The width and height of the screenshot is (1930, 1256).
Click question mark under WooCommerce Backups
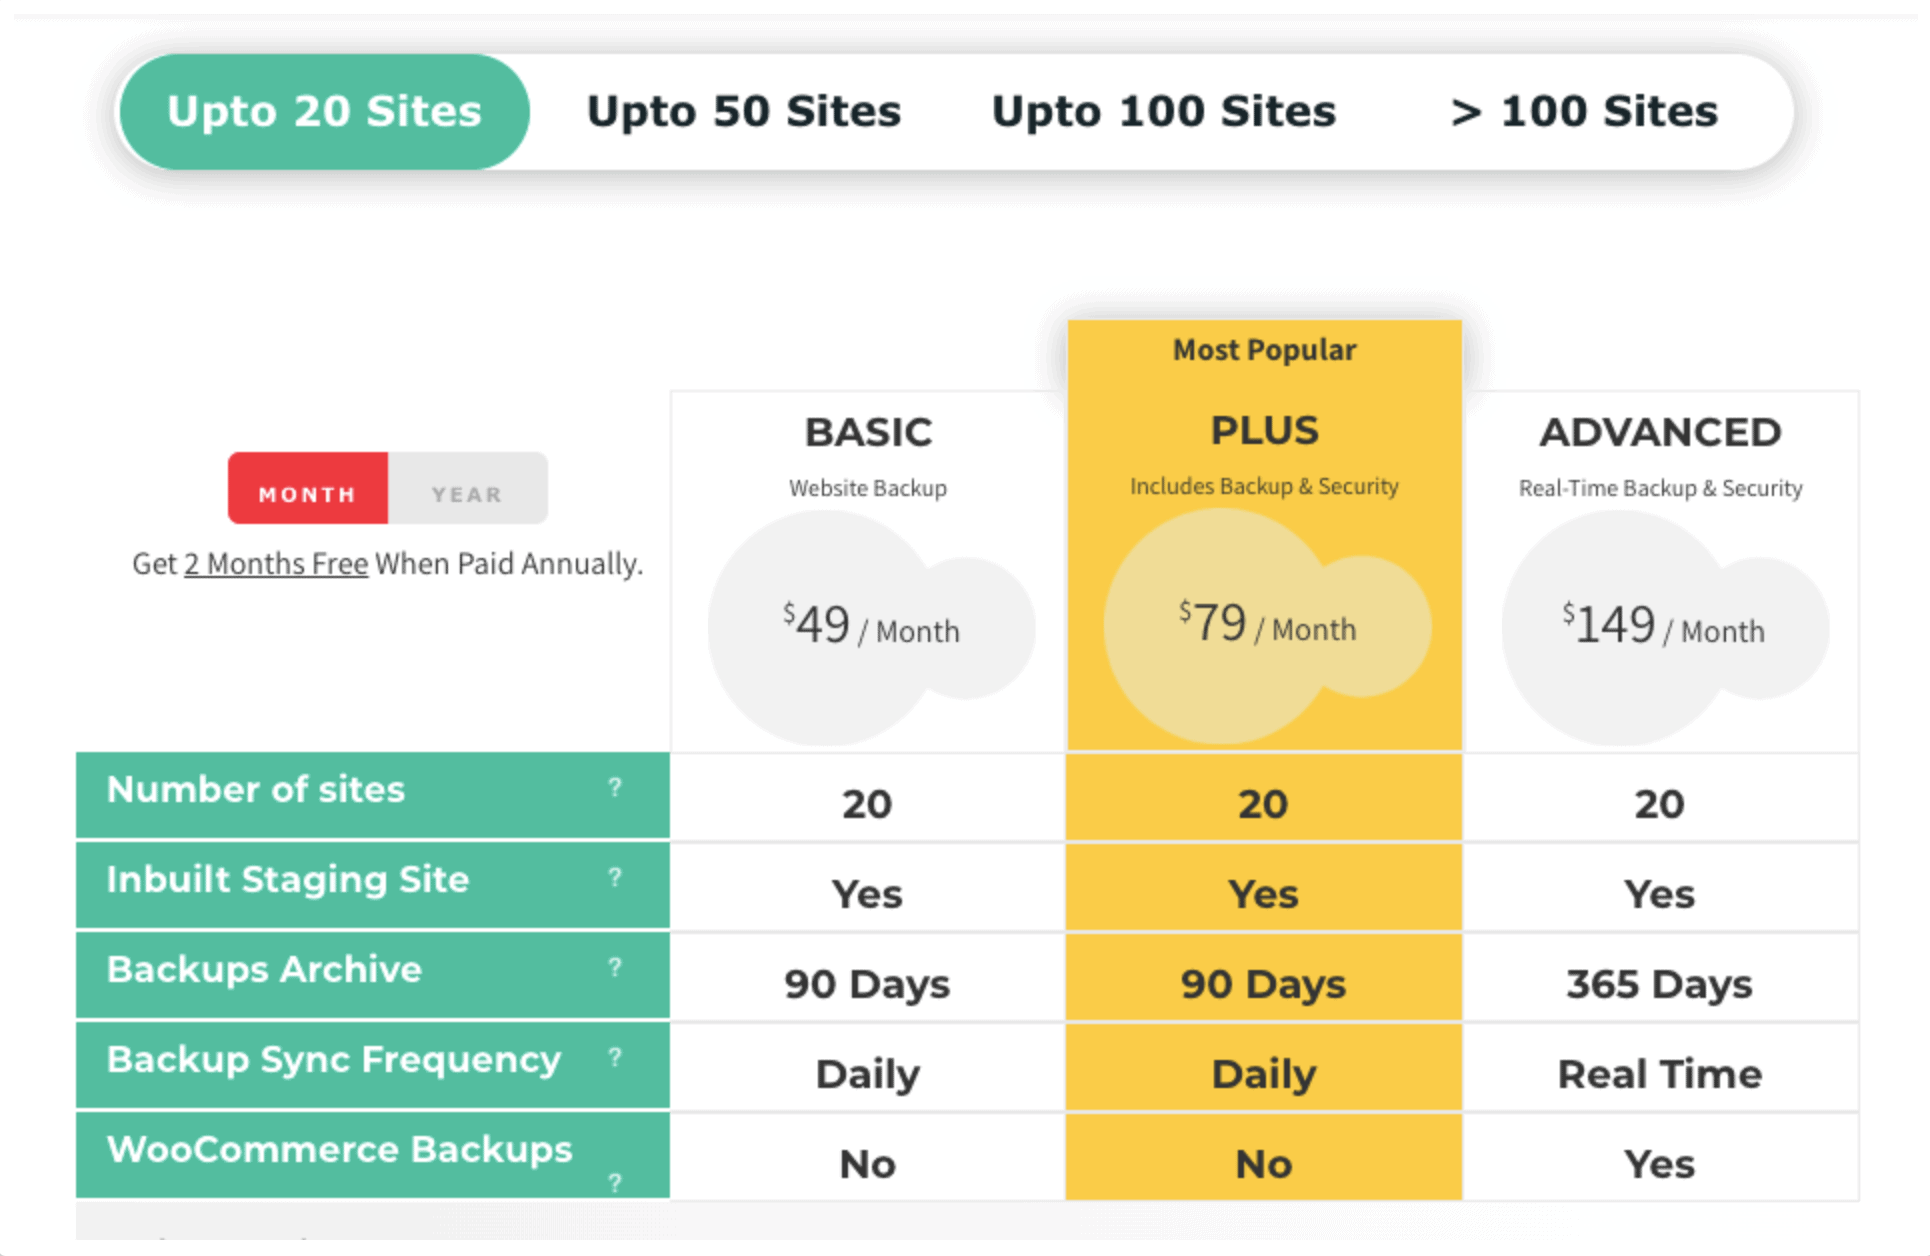click(615, 1183)
